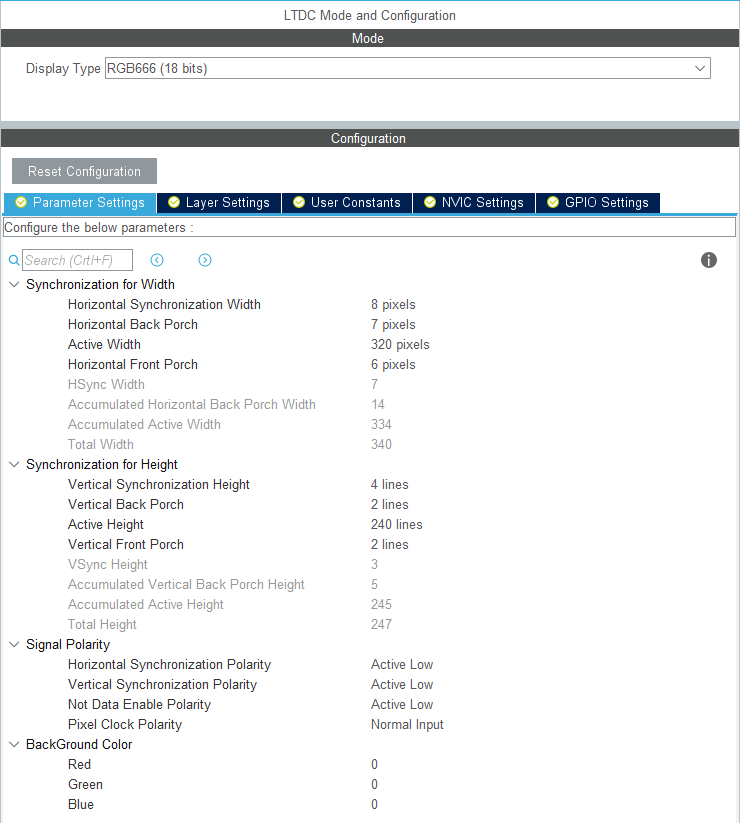The width and height of the screenshot is (740, 823).
Task: Select Not Data Enable Polarity row label
Action: (139, 704)
